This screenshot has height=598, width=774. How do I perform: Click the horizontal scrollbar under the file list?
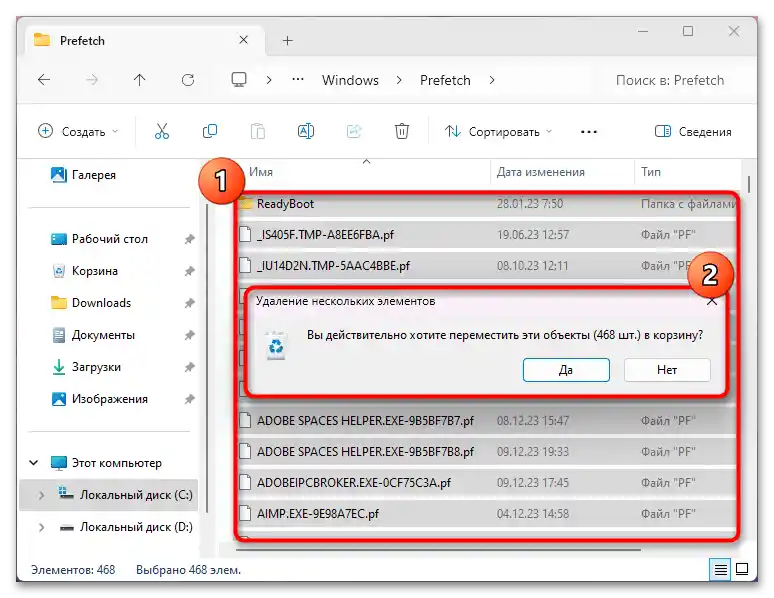tap(438, 549)
